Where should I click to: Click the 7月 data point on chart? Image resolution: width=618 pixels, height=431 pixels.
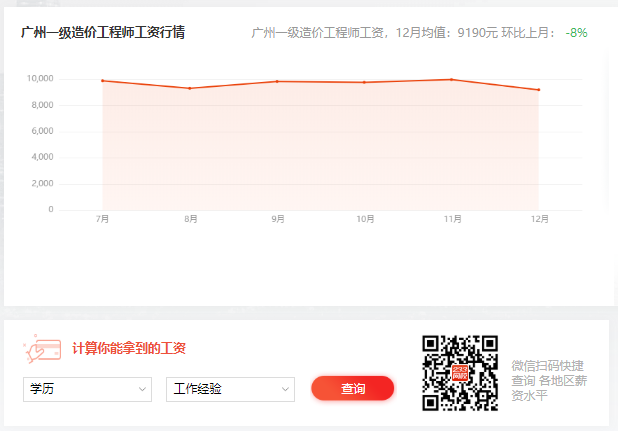coord(103,81)
